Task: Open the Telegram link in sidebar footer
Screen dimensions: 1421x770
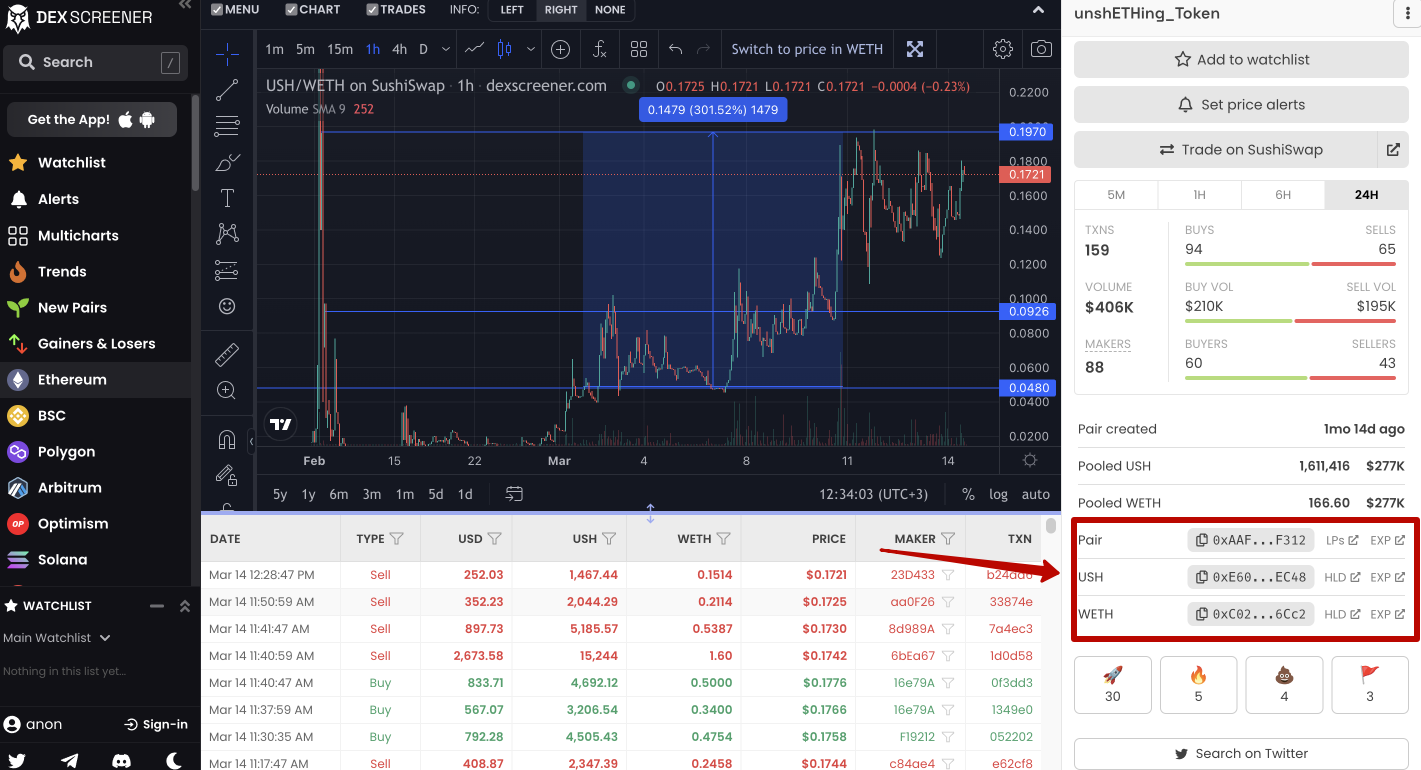Action: point(70,760)
